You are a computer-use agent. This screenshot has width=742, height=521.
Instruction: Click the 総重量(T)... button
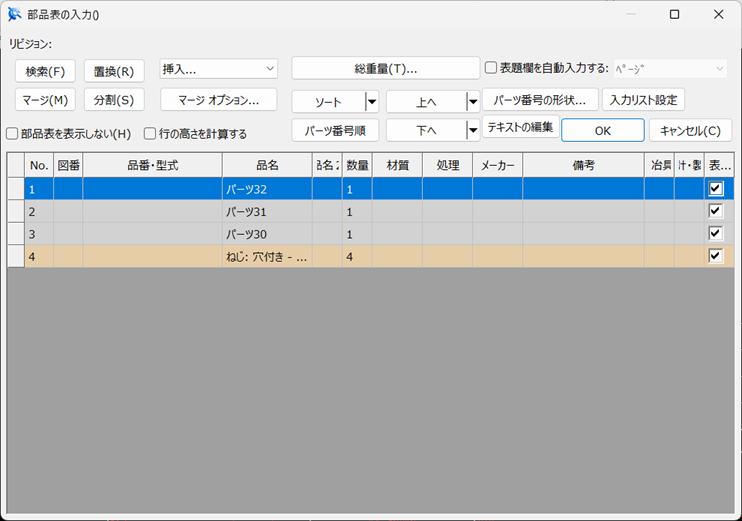[x=386, y=69]
